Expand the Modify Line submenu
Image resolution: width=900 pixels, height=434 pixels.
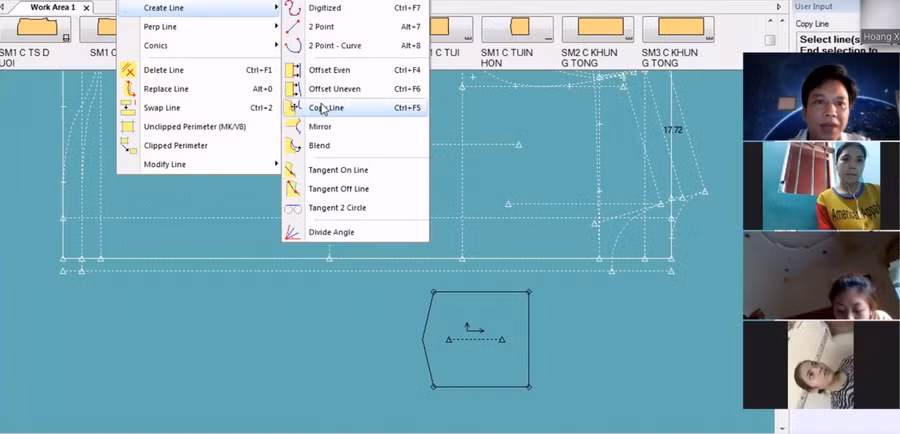click(196, 164)
